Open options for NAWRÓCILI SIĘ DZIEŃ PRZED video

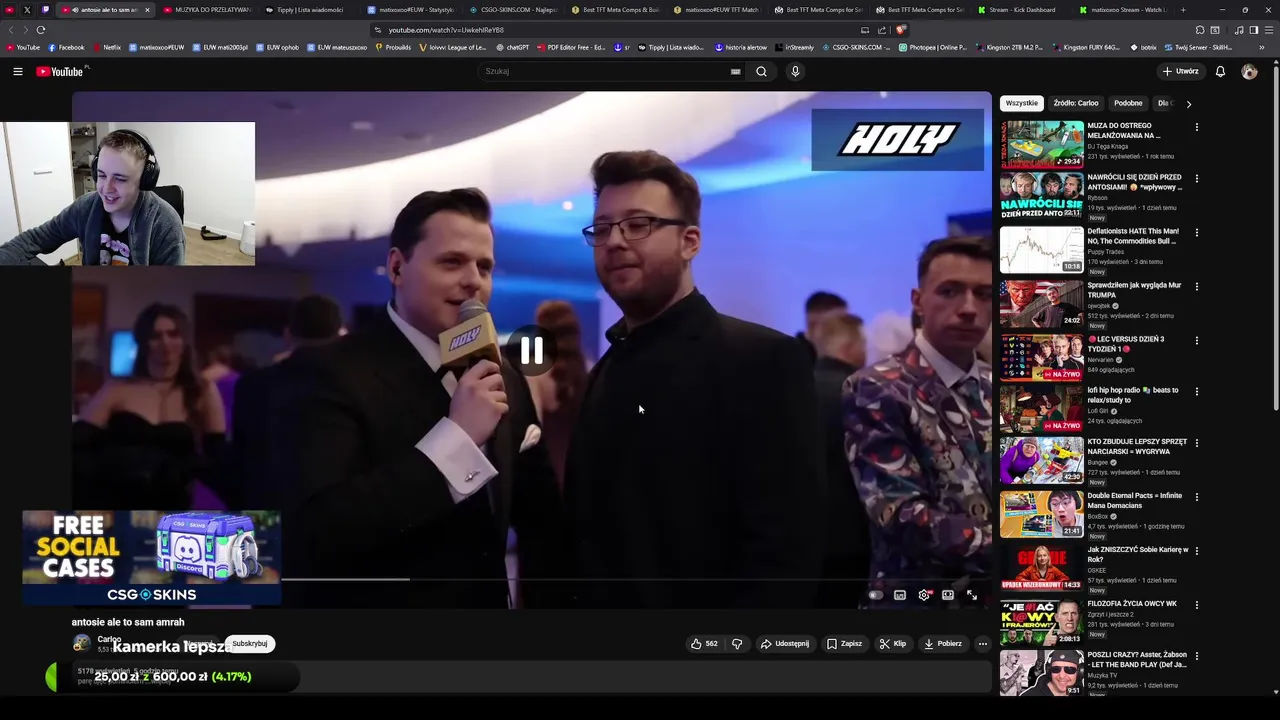(x=1196, y=179)
